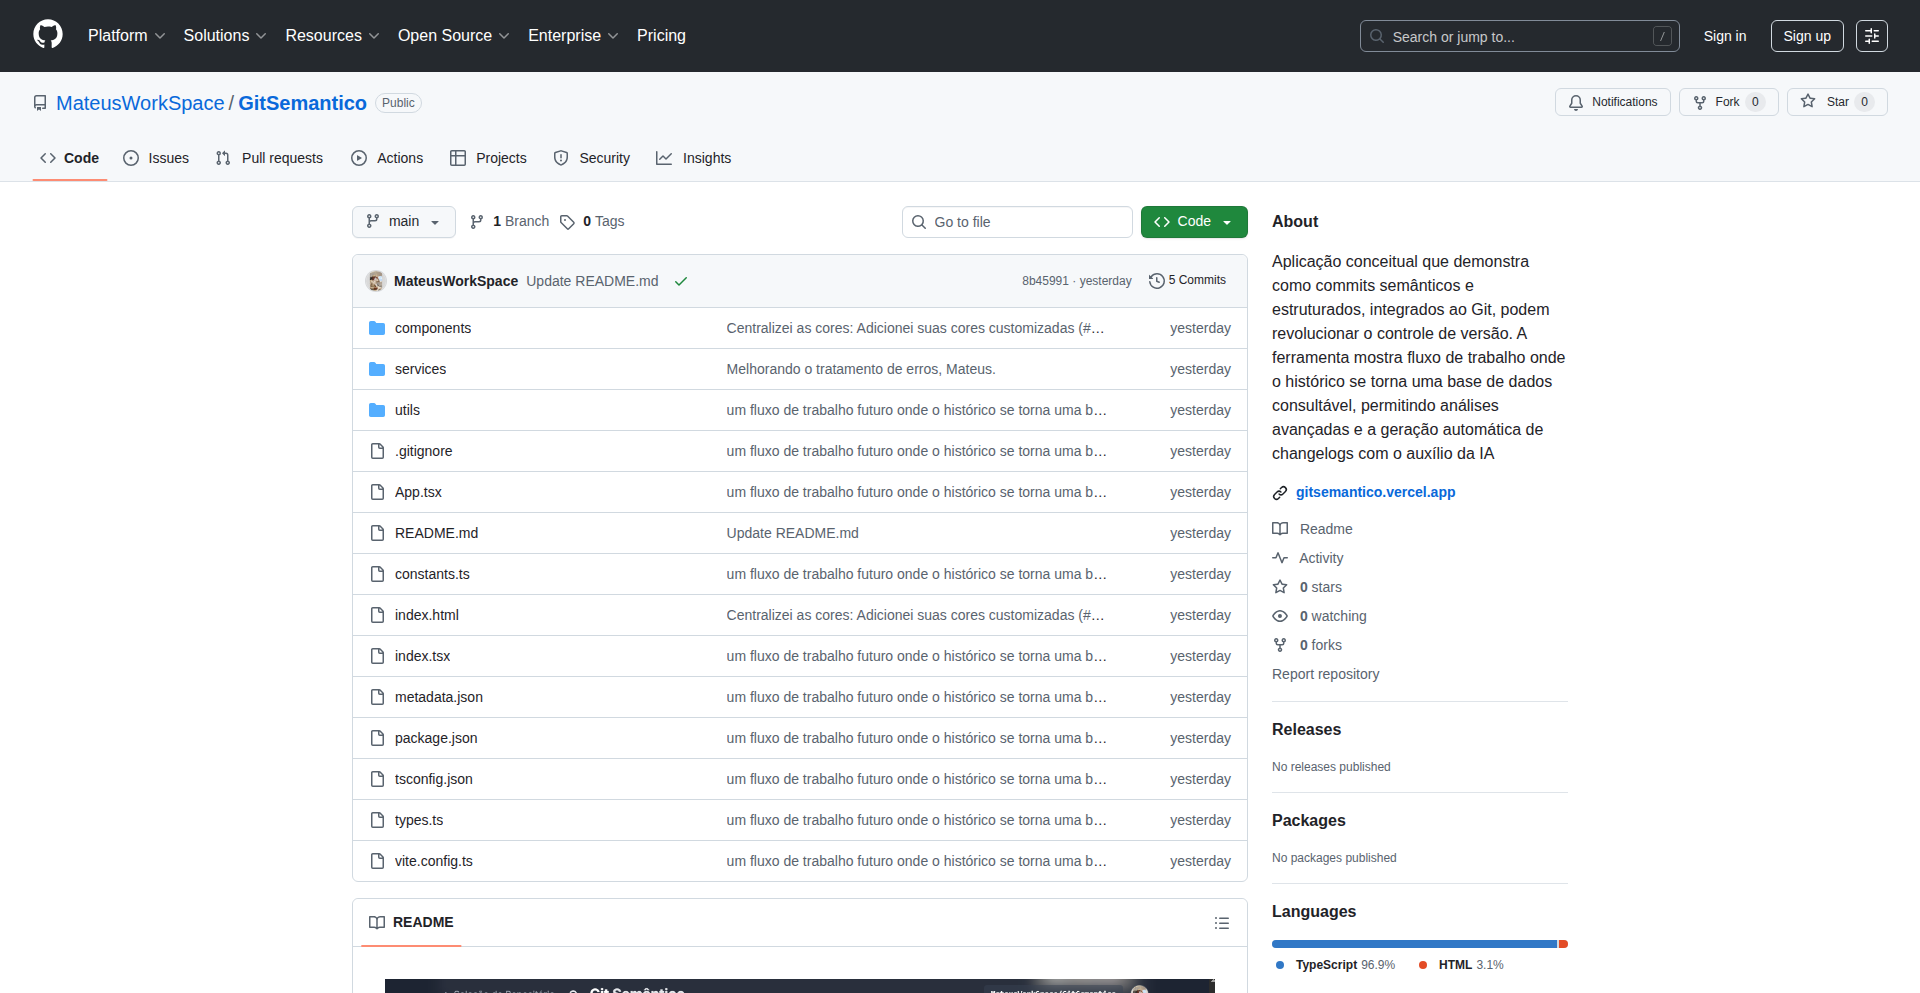Screen dimensions: 1920x993
Task: Star the GitSemantico repository
Action: click(1836, 101)
